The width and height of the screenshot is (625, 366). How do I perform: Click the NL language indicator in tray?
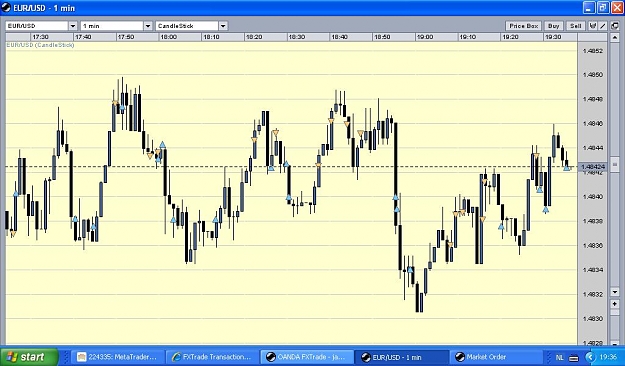click(559, 358)
